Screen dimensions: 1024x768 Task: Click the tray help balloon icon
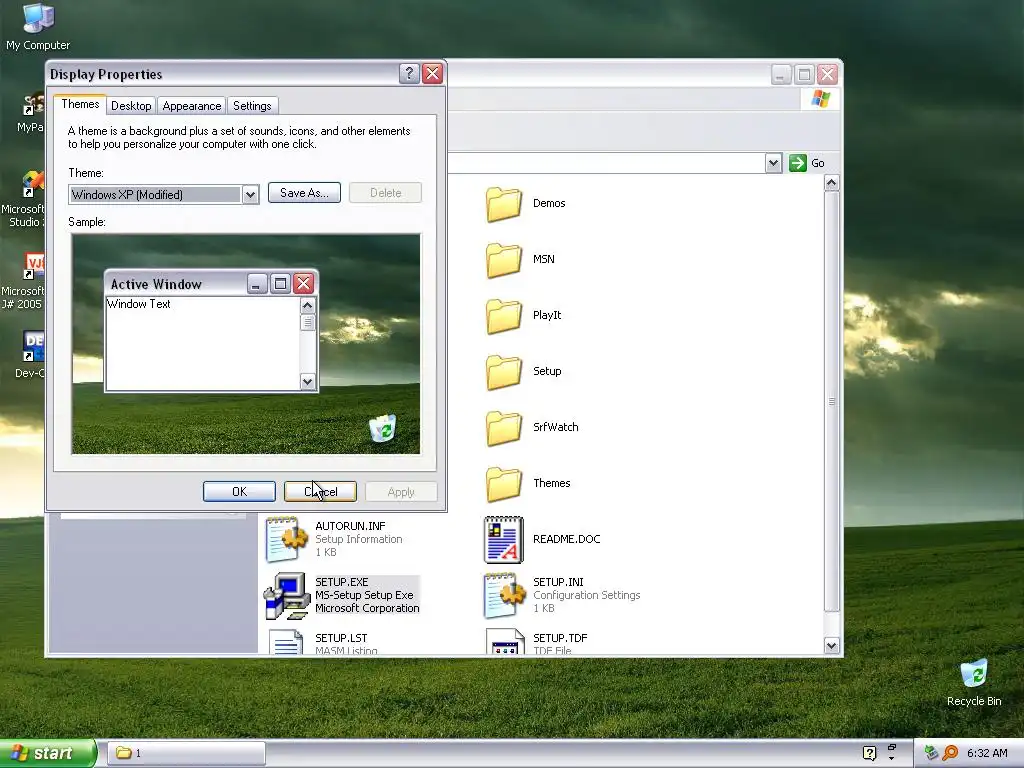coord(869,753)
